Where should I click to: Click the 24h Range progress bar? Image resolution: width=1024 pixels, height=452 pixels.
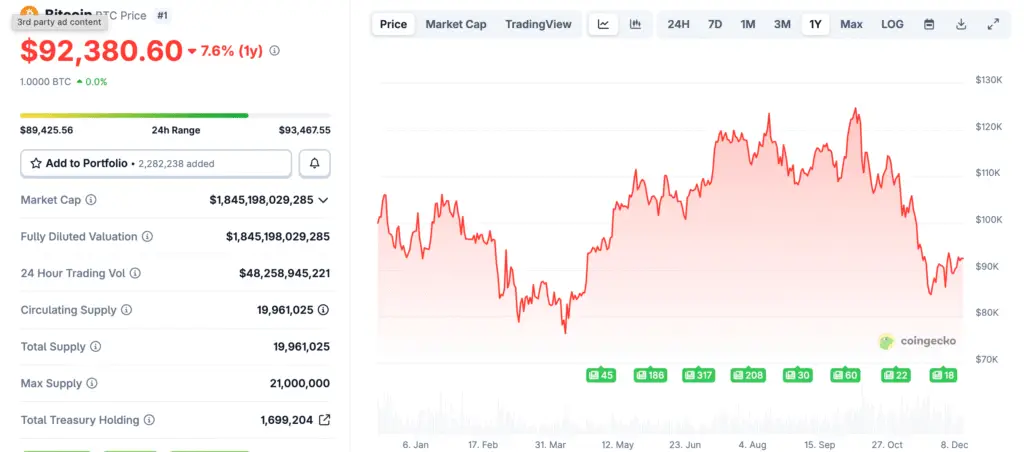(x=175, y=115)
